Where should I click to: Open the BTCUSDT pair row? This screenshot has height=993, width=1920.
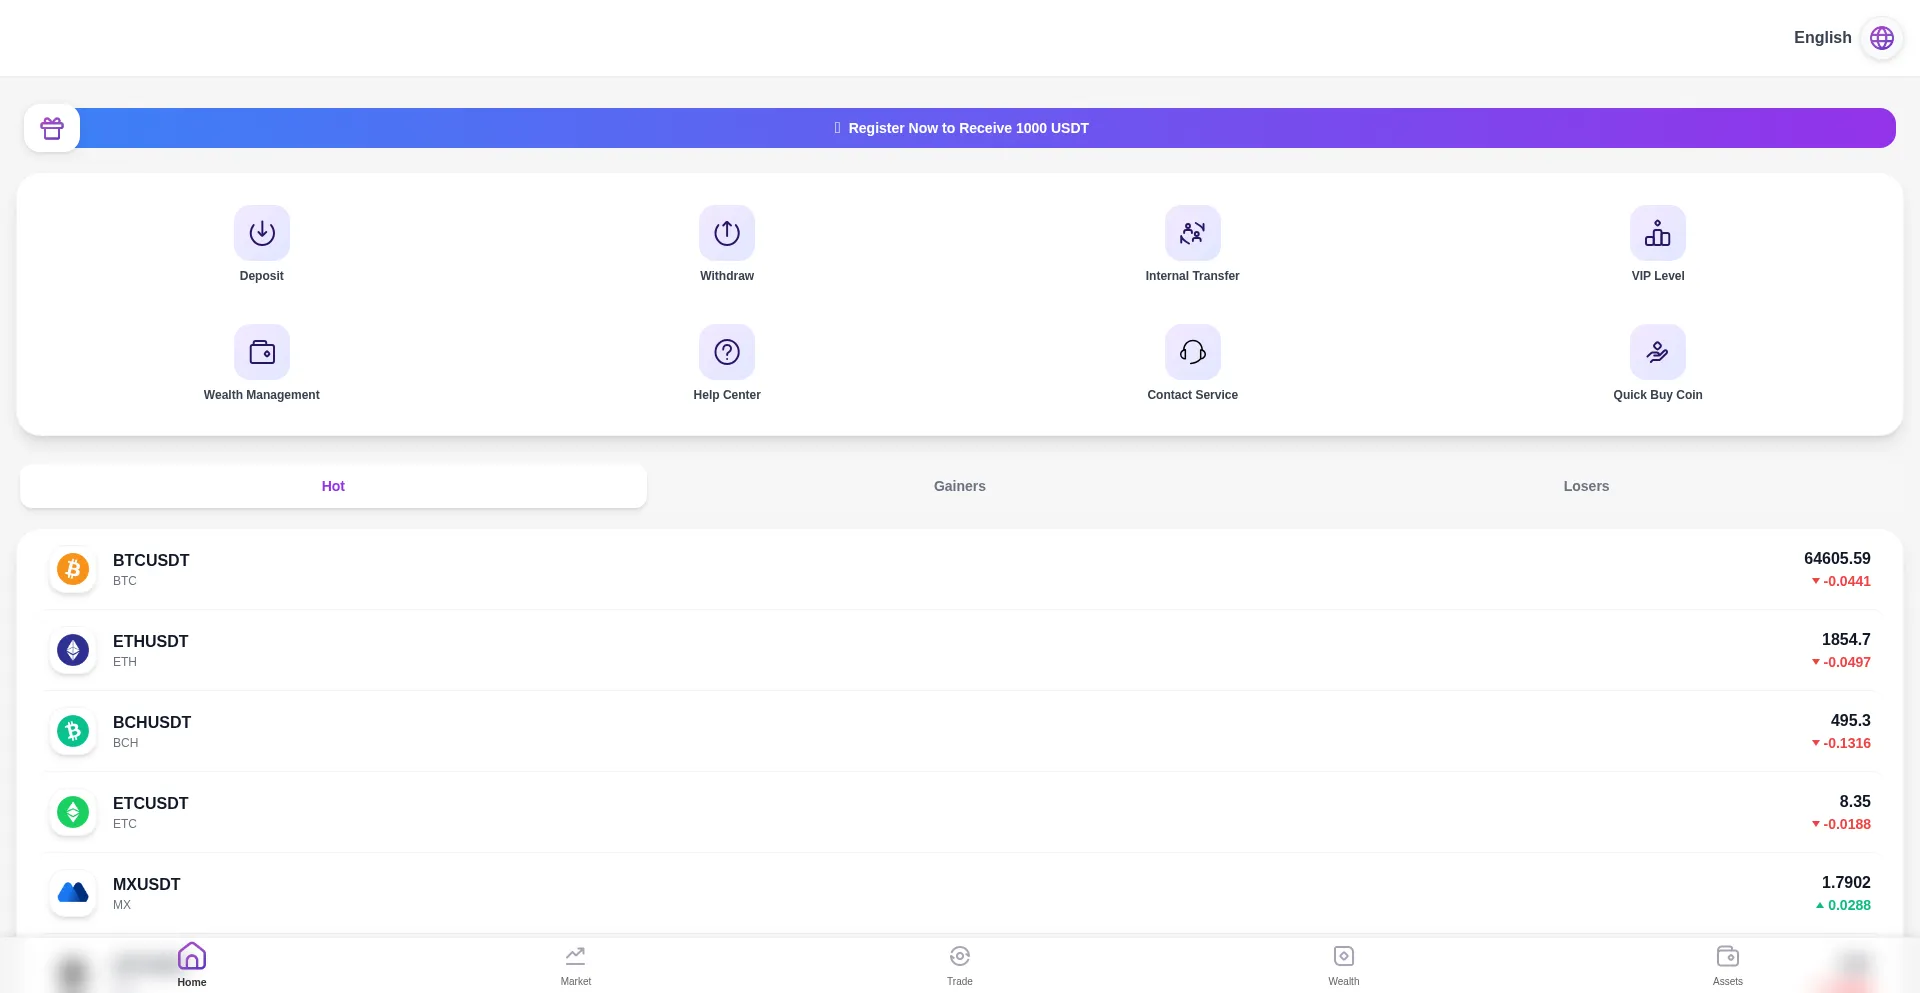[x=960, y=569]
